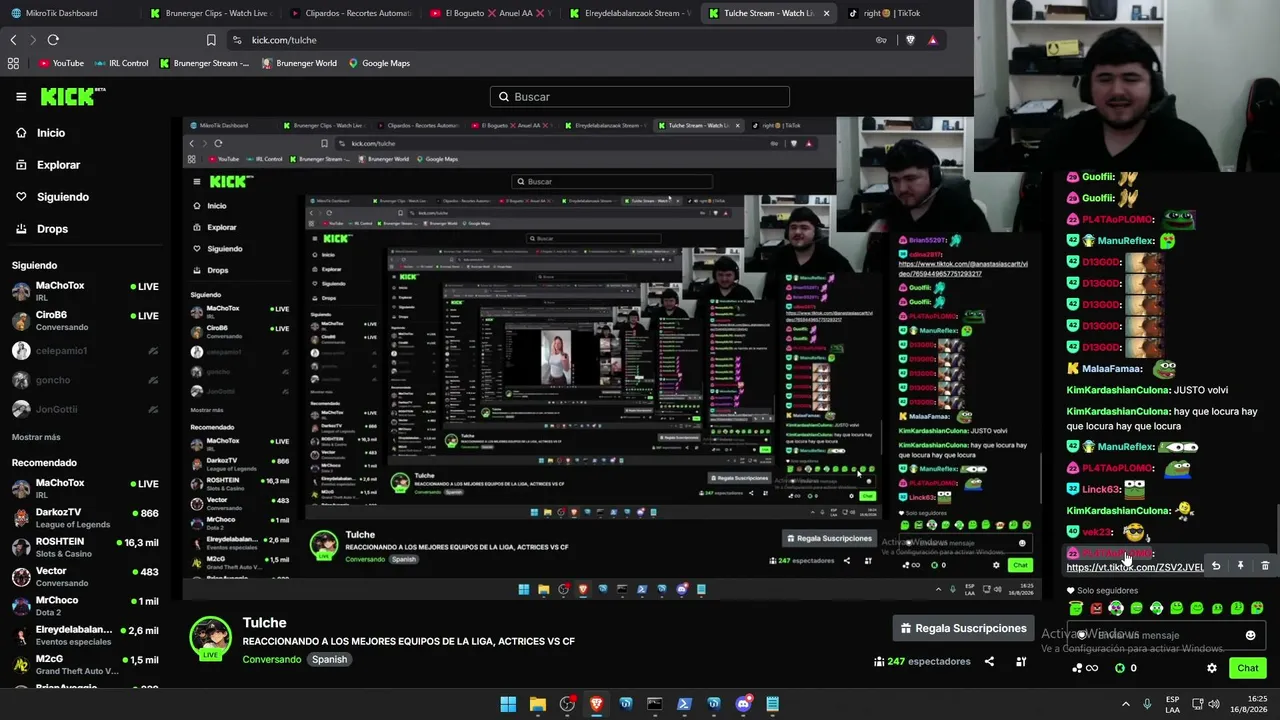The image size is (1280, 720).
Task: Click the Enviar un mensaje chat input
Action: [1166, 635]
